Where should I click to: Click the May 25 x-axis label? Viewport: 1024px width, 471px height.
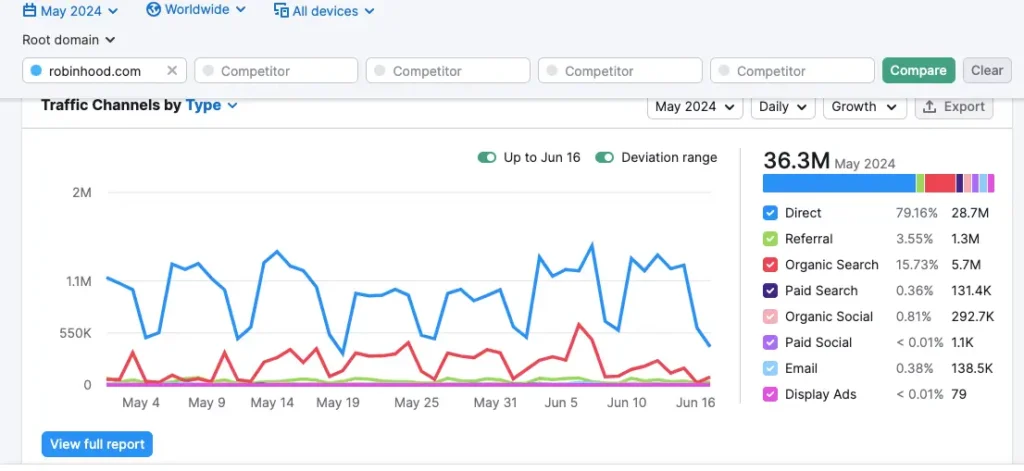point(416,403)
